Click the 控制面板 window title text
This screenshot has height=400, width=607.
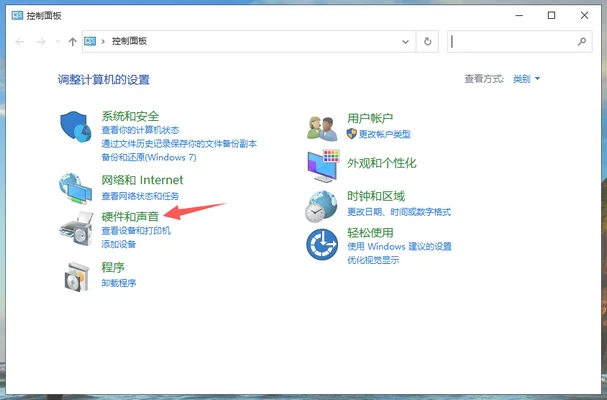point(44,15)
